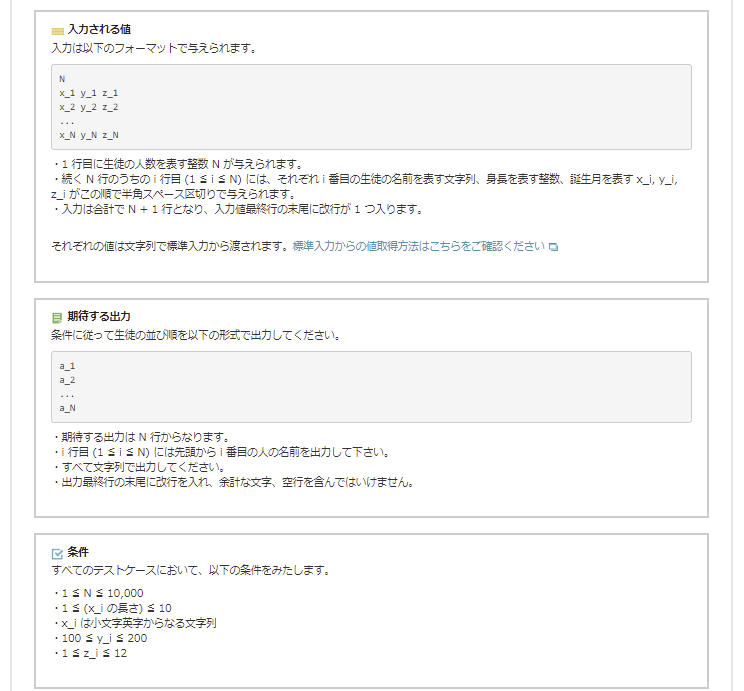This screenshot has height=691, width=744.
Task: Click the 期待する出力 section icon
Action: tap(57, 318)
